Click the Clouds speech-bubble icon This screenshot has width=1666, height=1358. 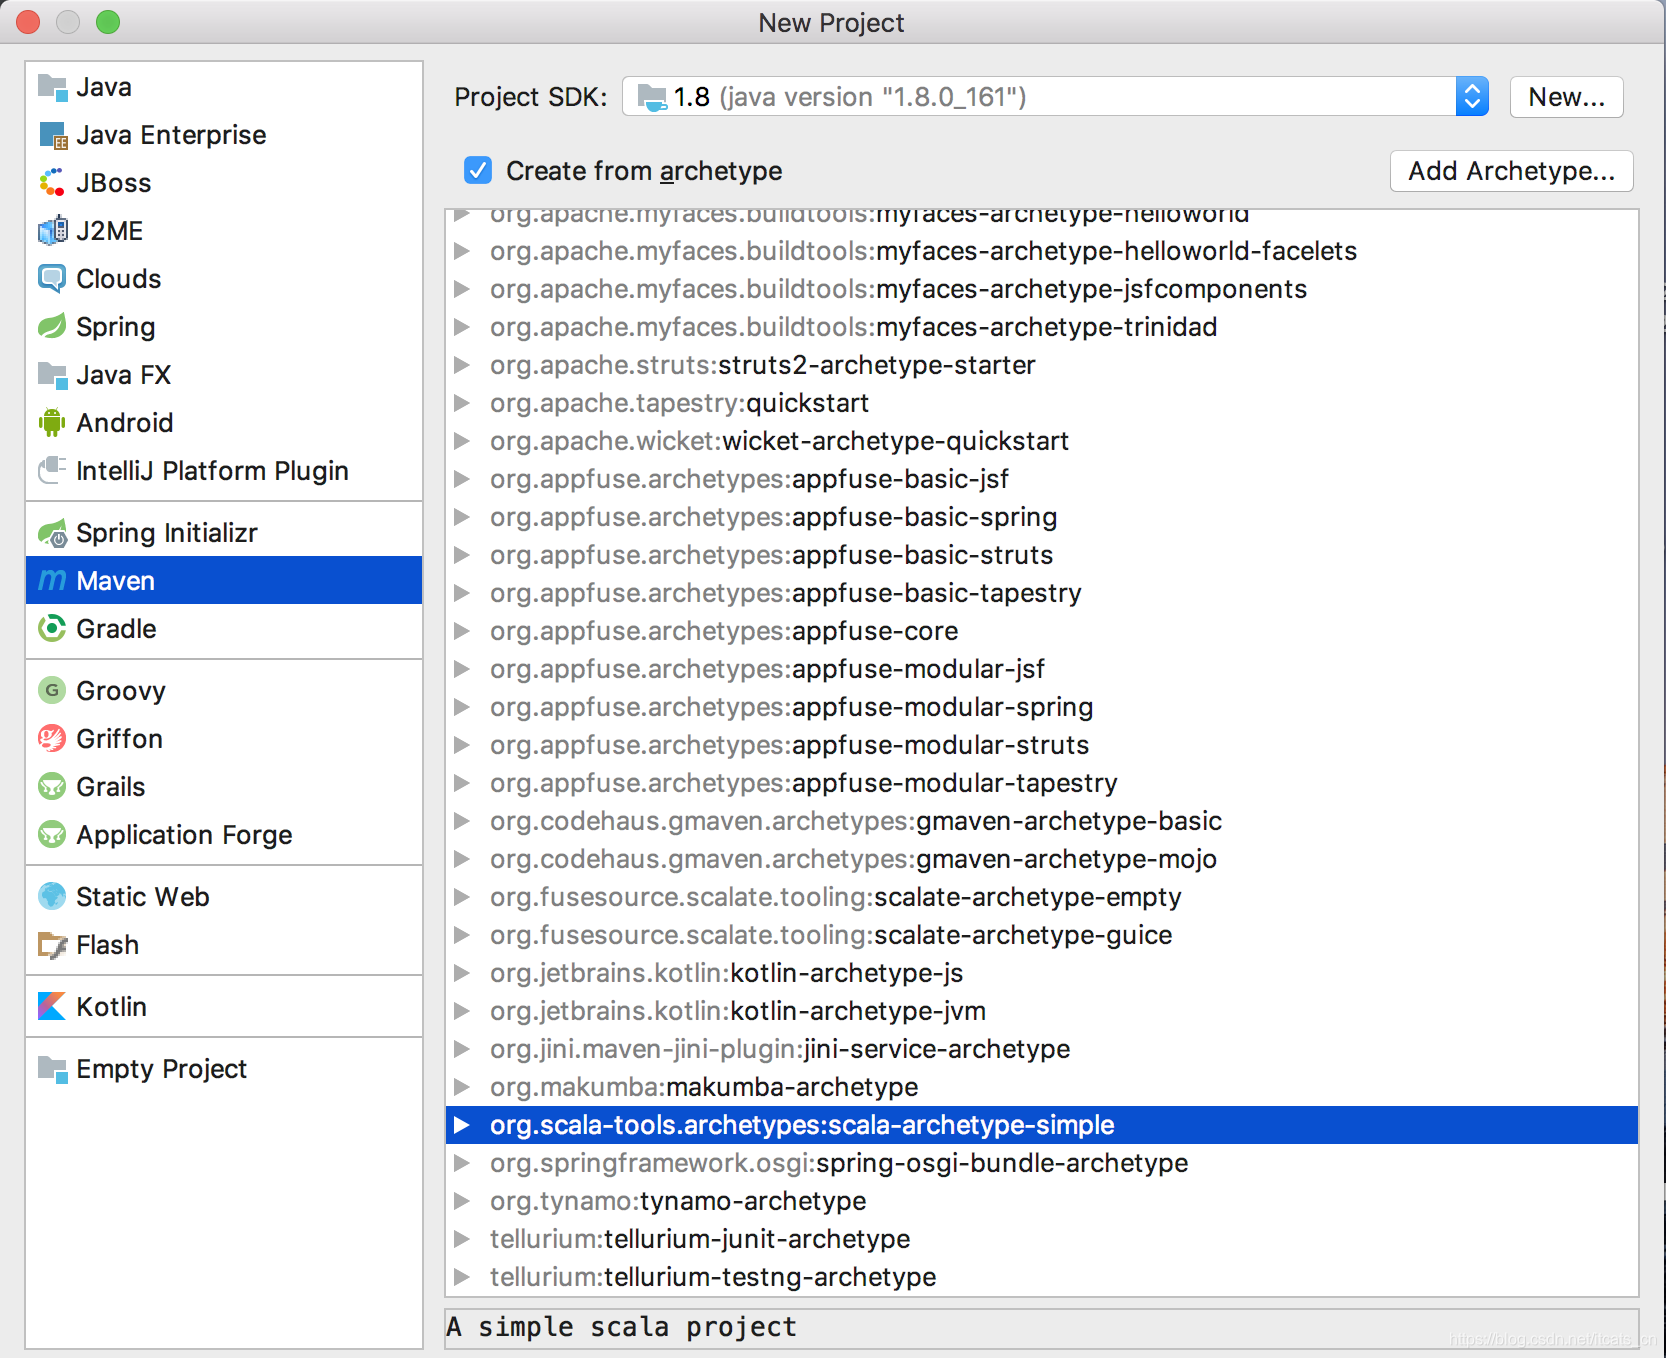tap(52, 279)
